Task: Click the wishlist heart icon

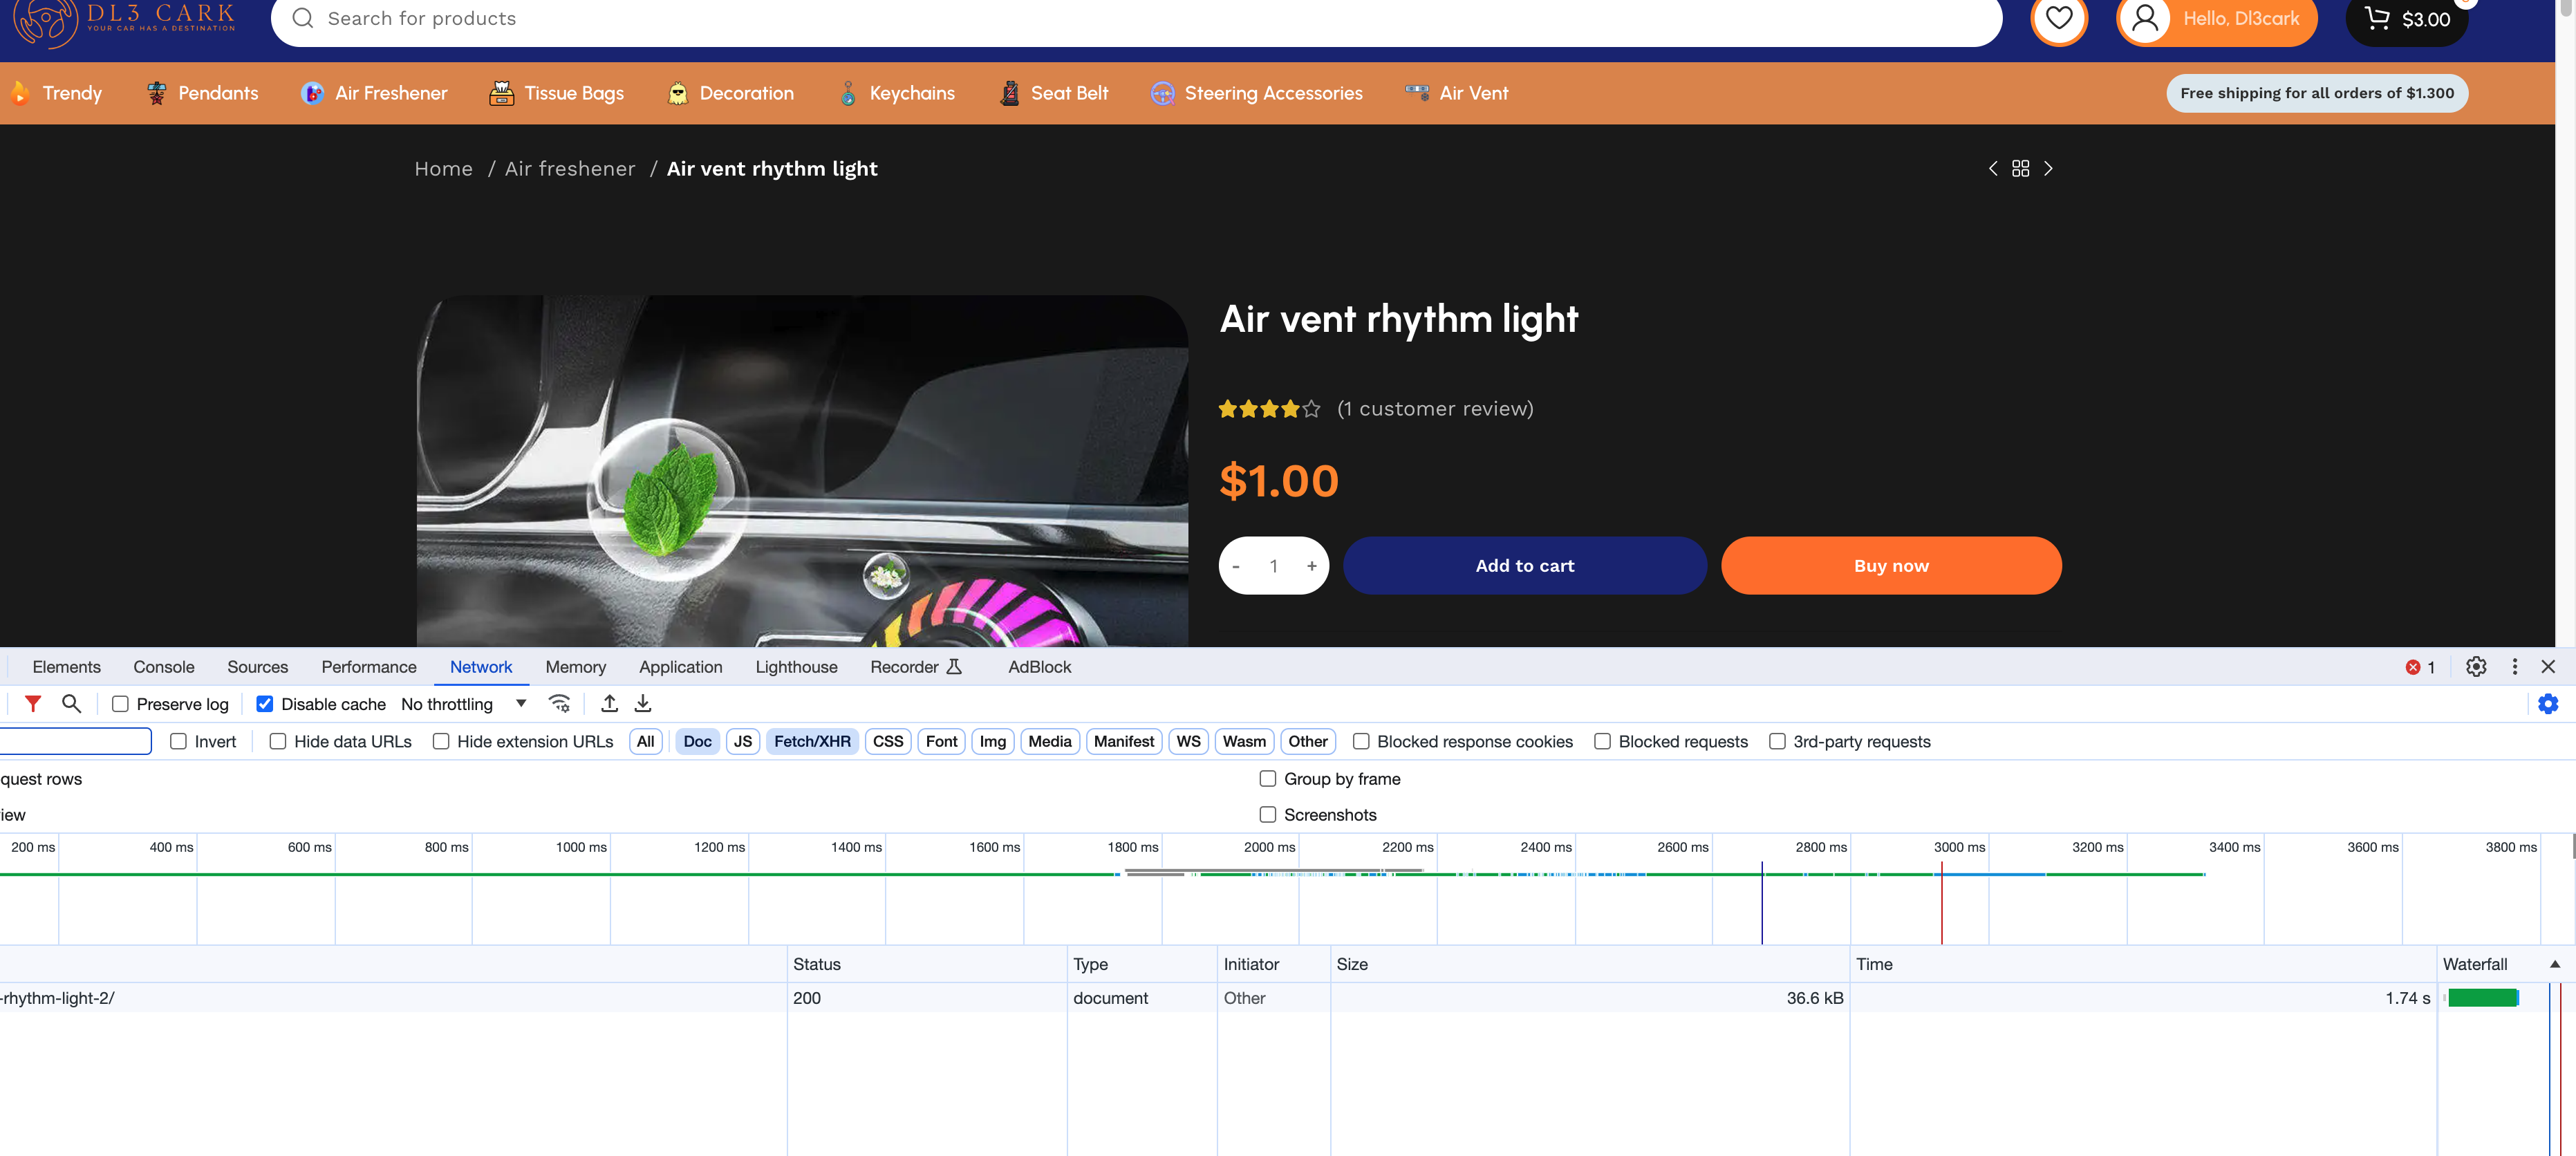Action: (x=2058, y=19)
